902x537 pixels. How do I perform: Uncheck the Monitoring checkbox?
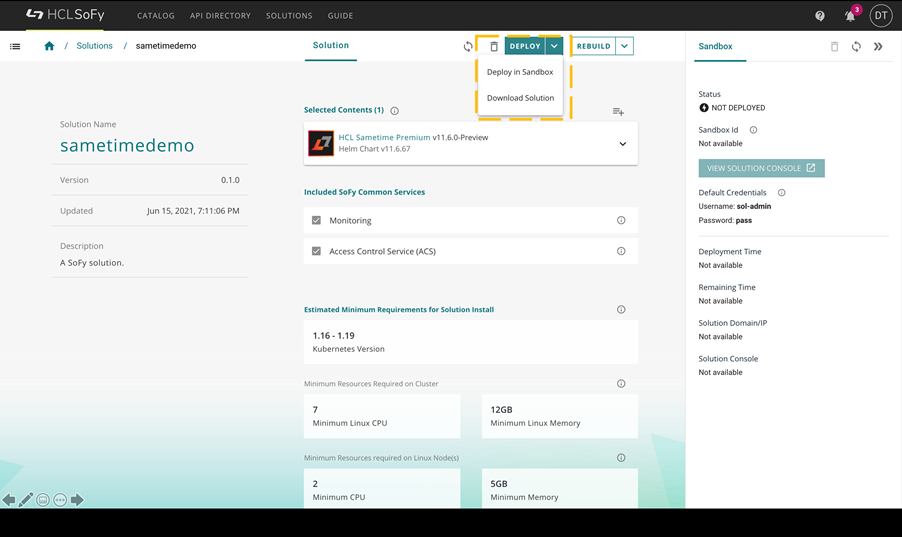316,220
